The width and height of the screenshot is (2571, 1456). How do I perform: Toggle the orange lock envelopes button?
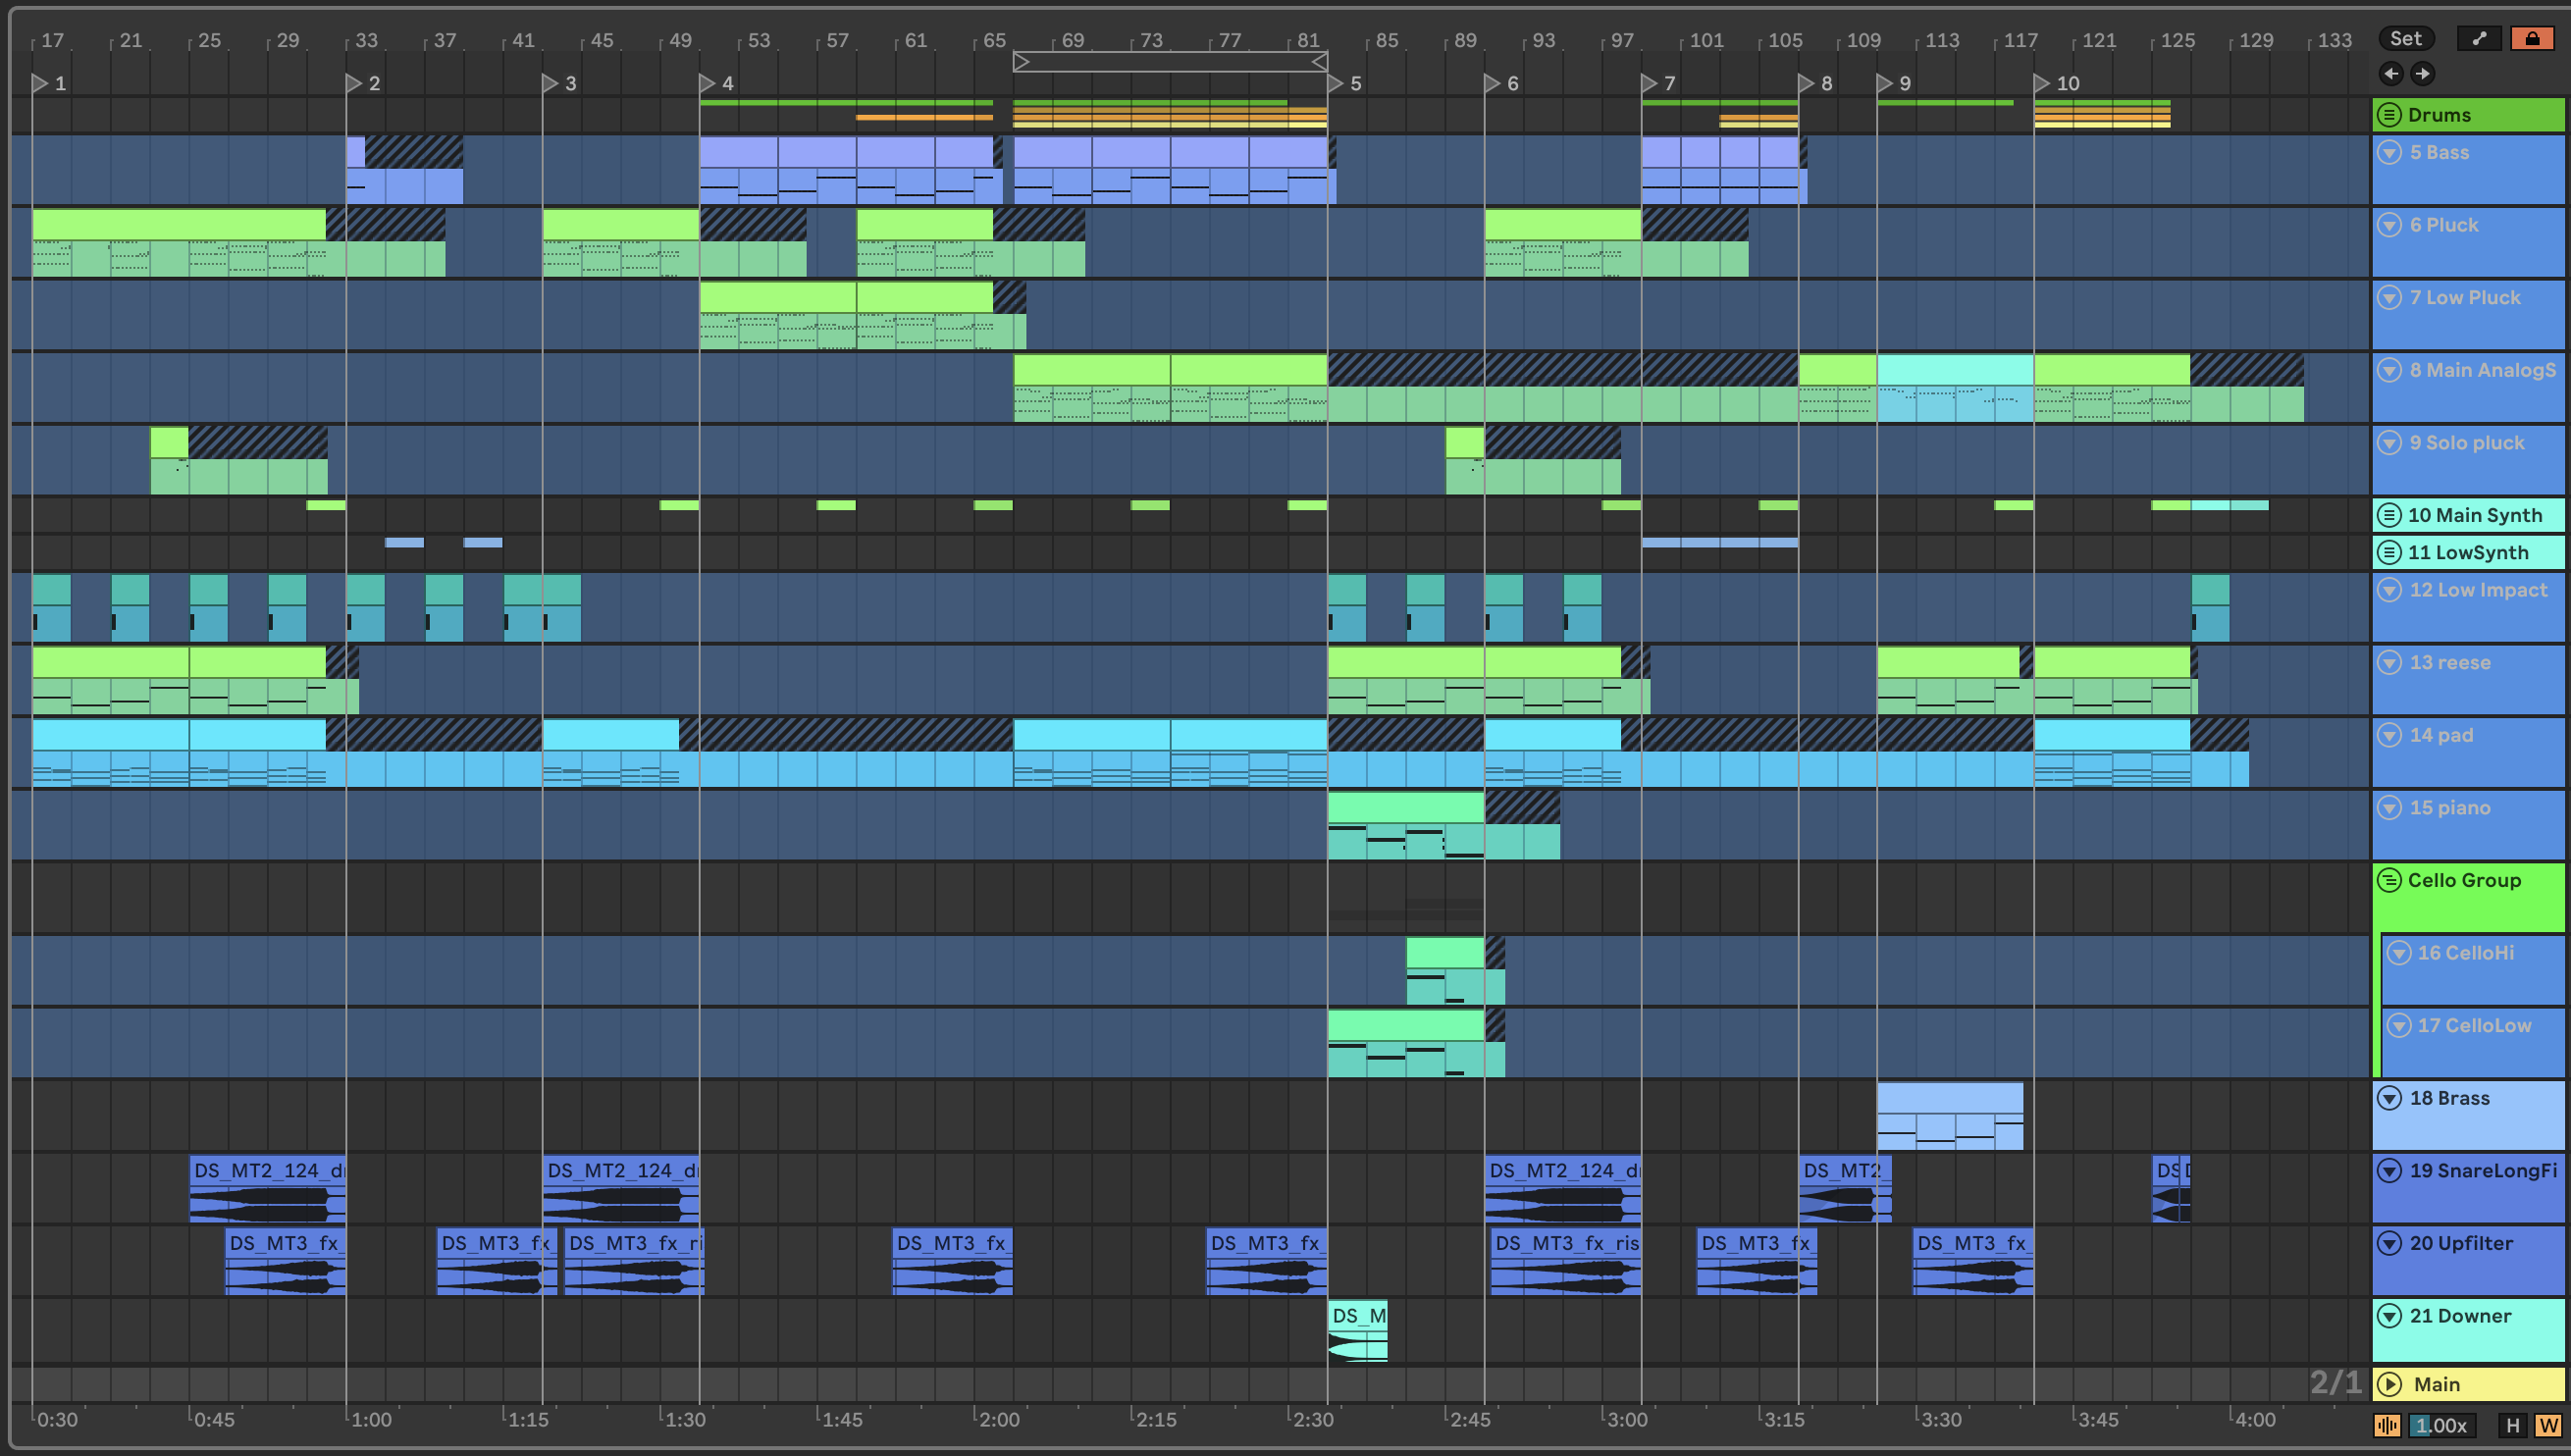pos(2531,38)
